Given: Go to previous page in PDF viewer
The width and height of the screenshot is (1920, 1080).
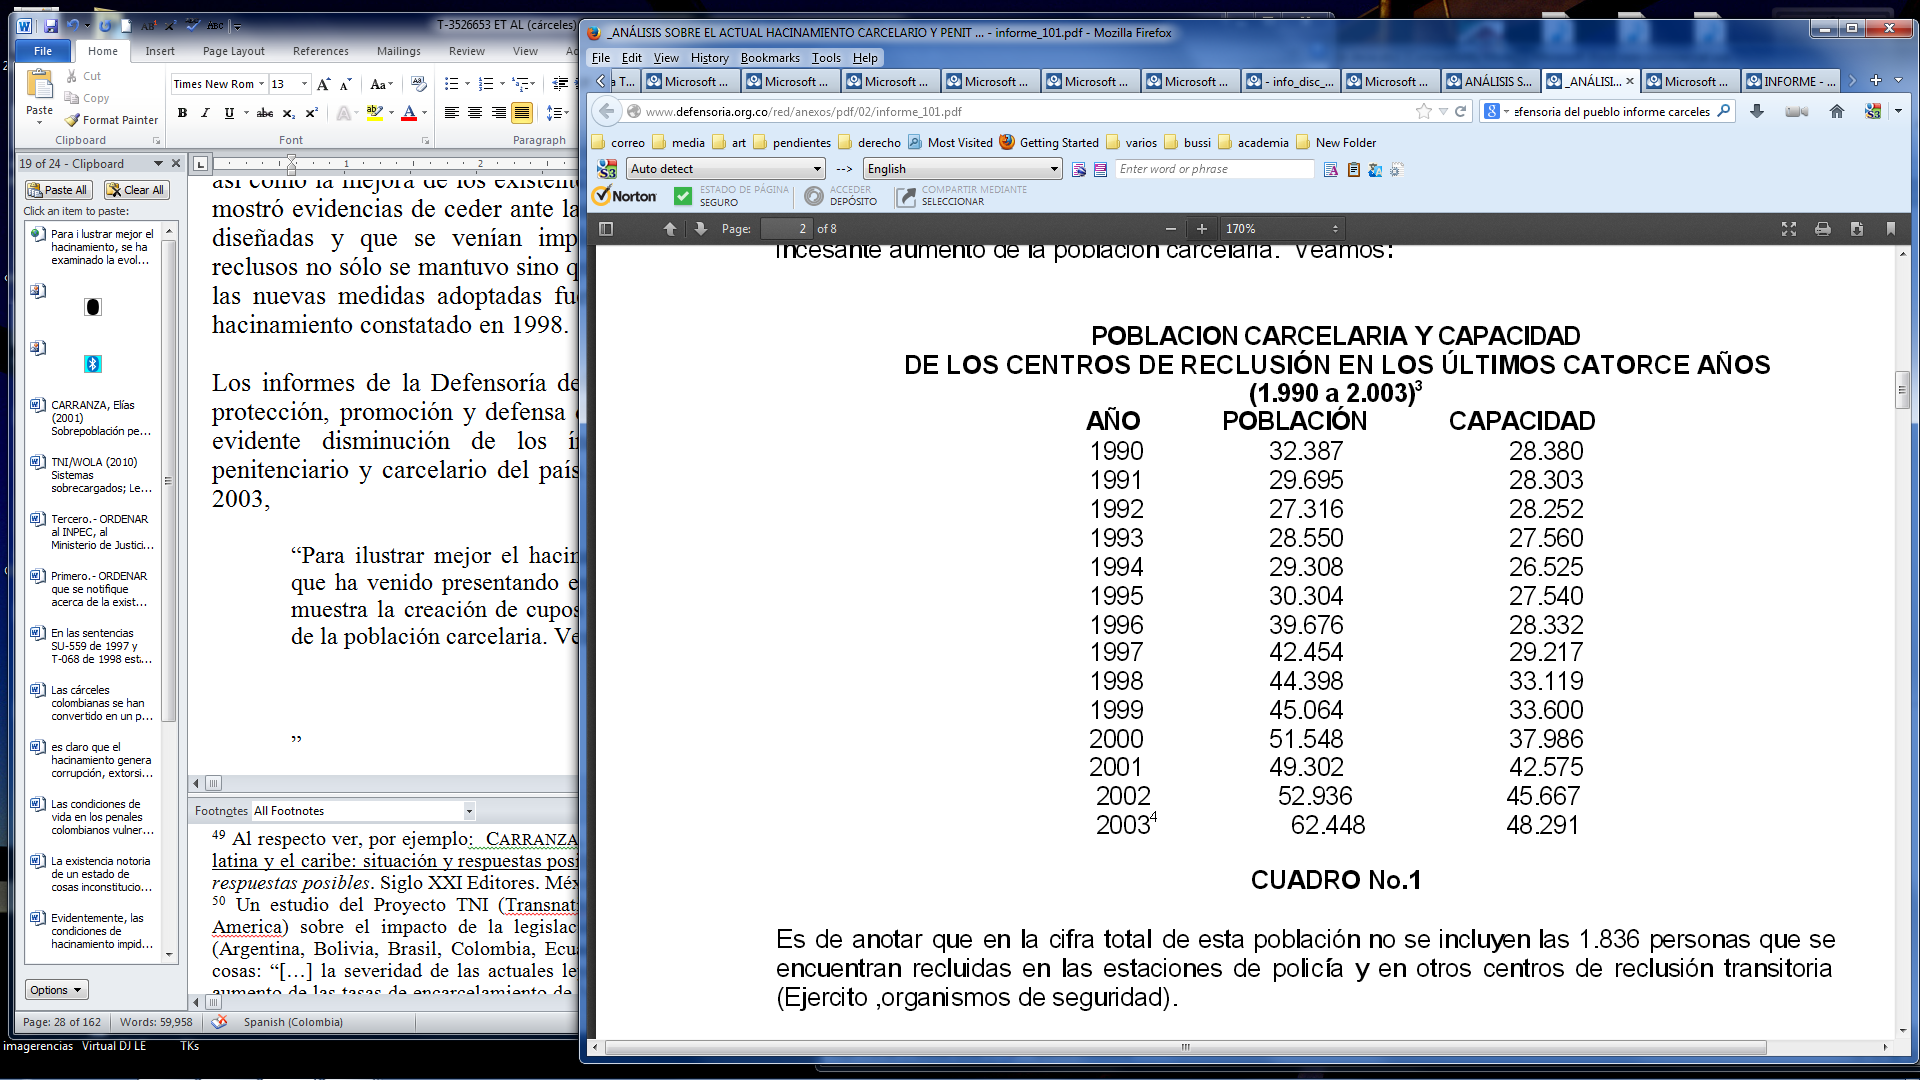Looking at the screenshot, I should (670, 229).
